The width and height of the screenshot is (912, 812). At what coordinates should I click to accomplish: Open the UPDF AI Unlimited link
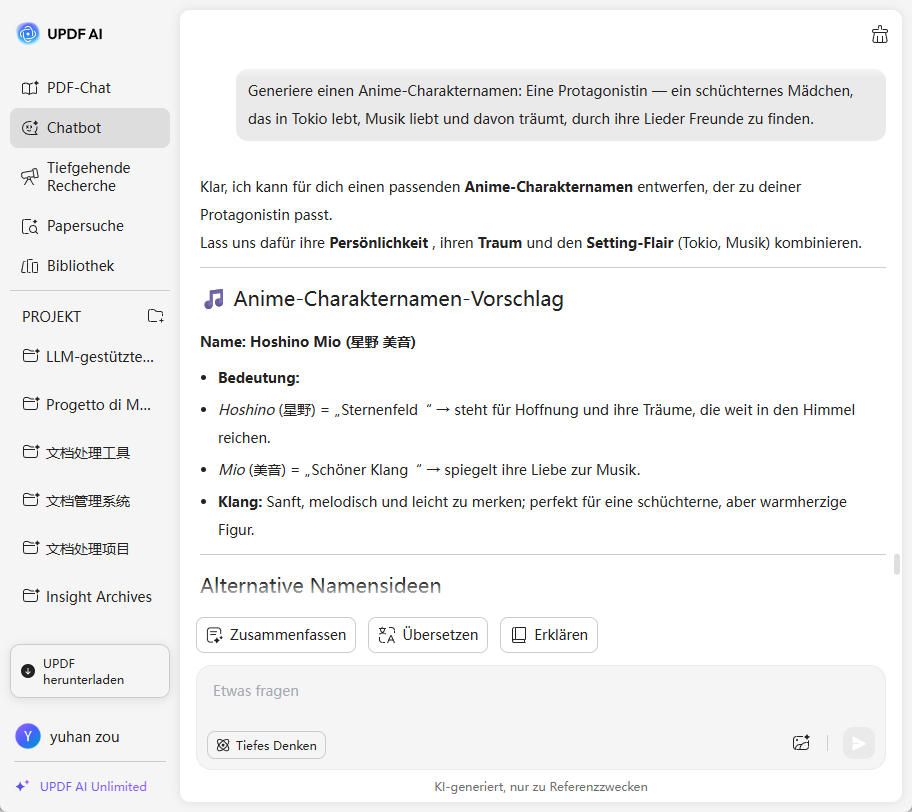click(93, 786)
